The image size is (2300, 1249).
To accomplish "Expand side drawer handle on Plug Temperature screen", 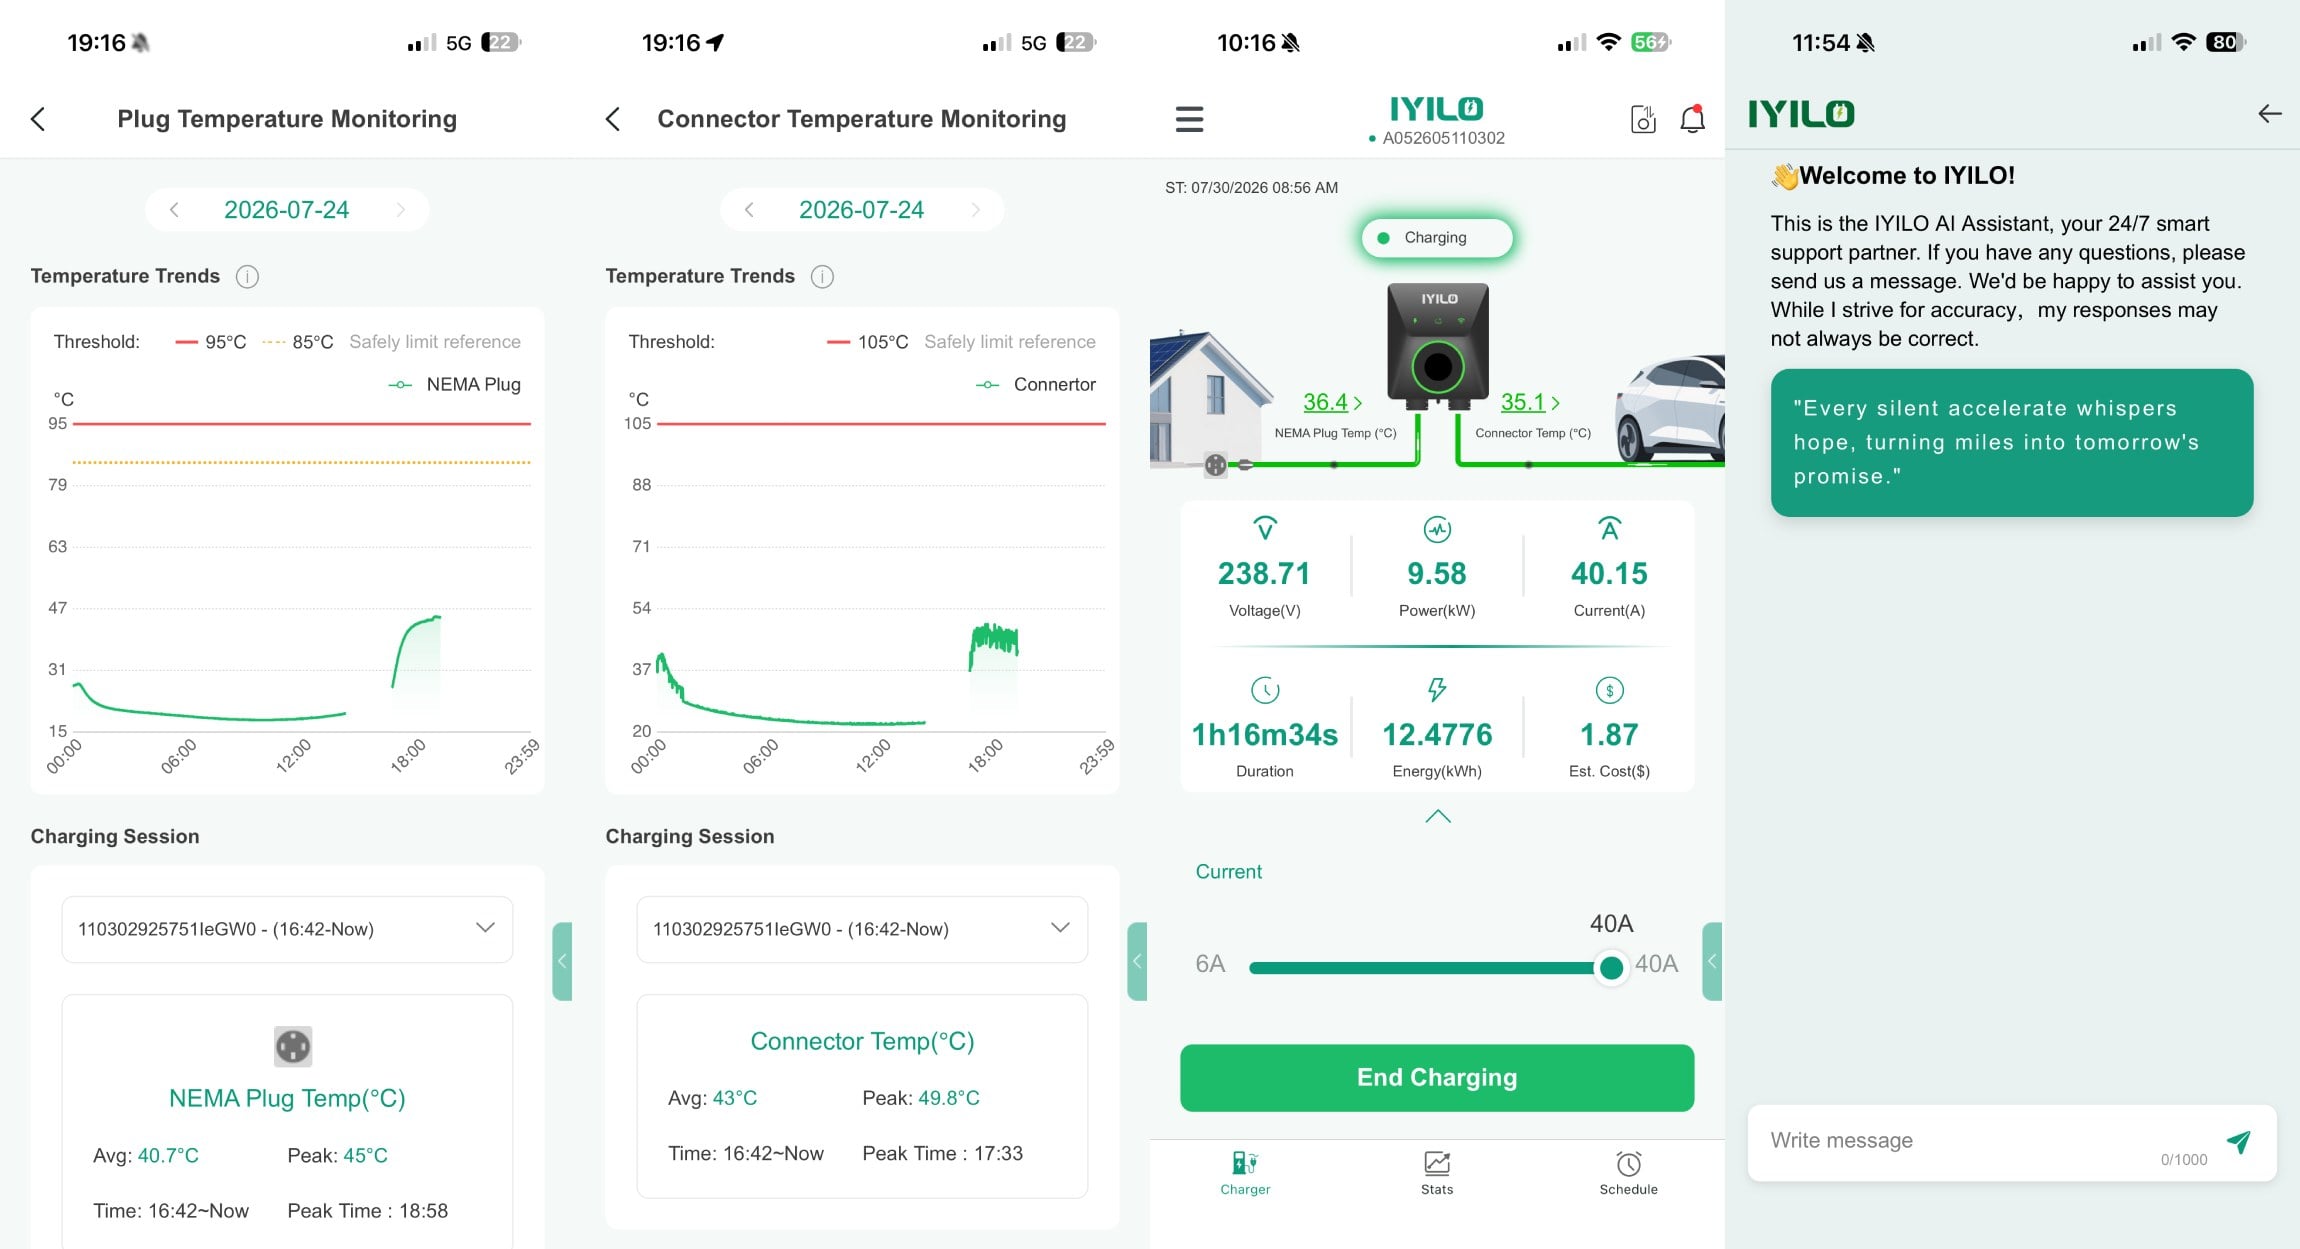I will (x=562, y=961).
